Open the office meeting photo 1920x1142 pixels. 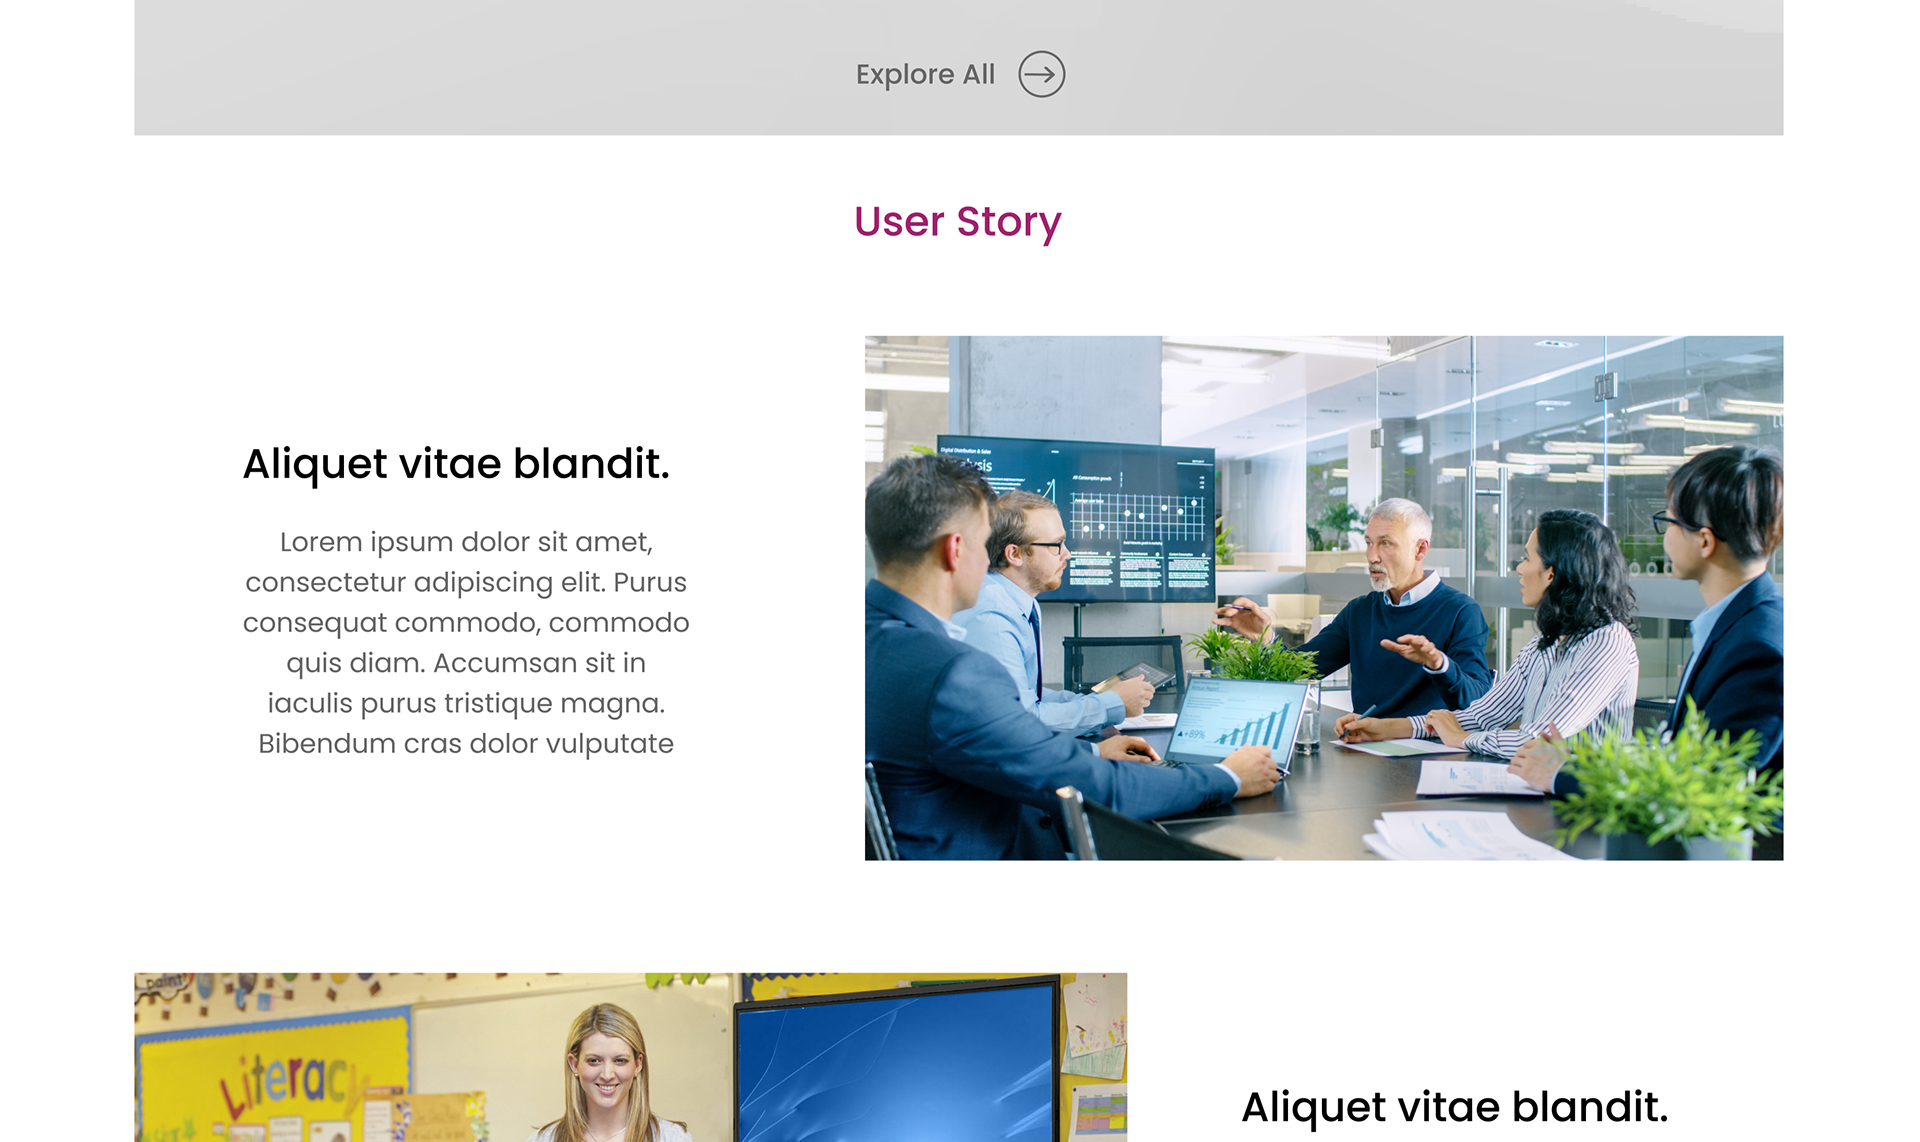pos(1324,598)
